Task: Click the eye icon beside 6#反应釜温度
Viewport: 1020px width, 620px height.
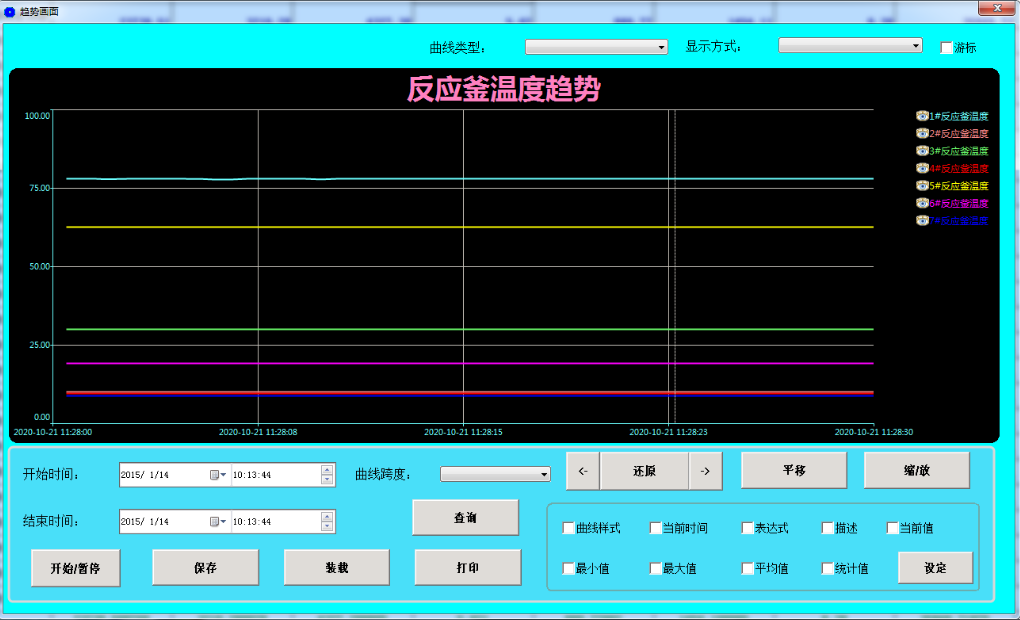Action: click(922, 203)
